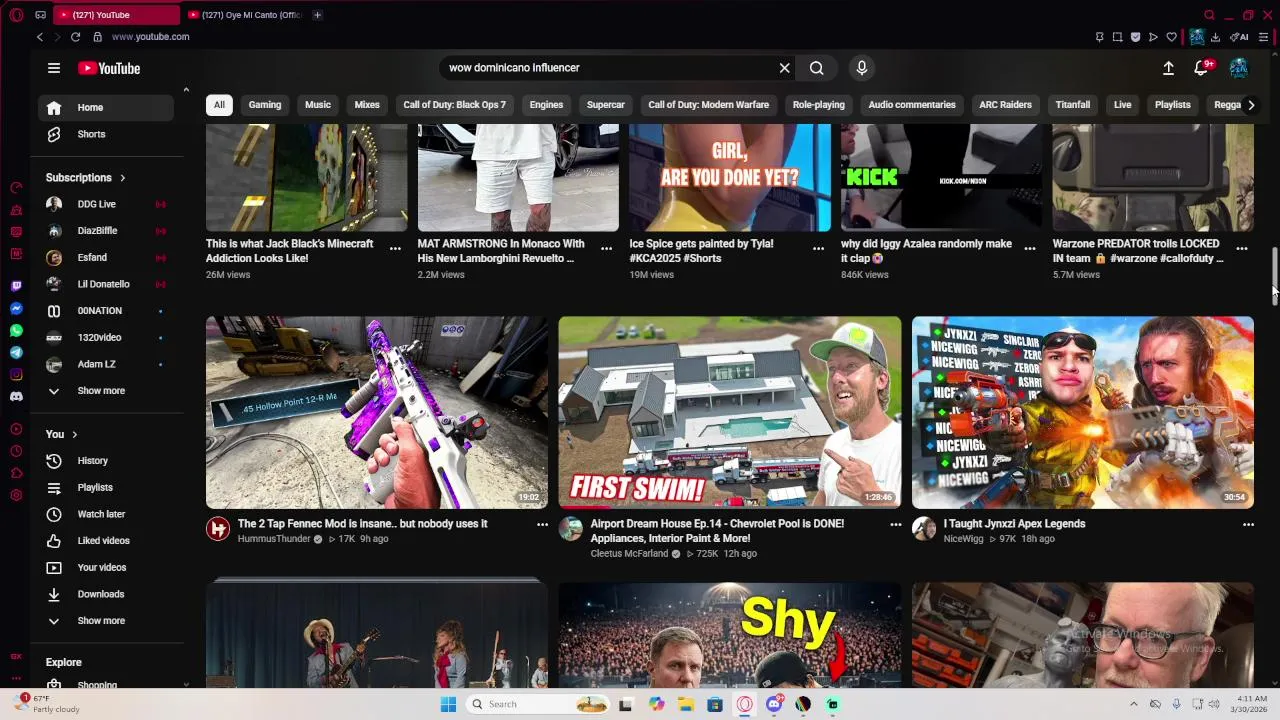
Task: Visit the Cleetus McFarland channel link
Action: pyautogui.click(x=629, y=554)
